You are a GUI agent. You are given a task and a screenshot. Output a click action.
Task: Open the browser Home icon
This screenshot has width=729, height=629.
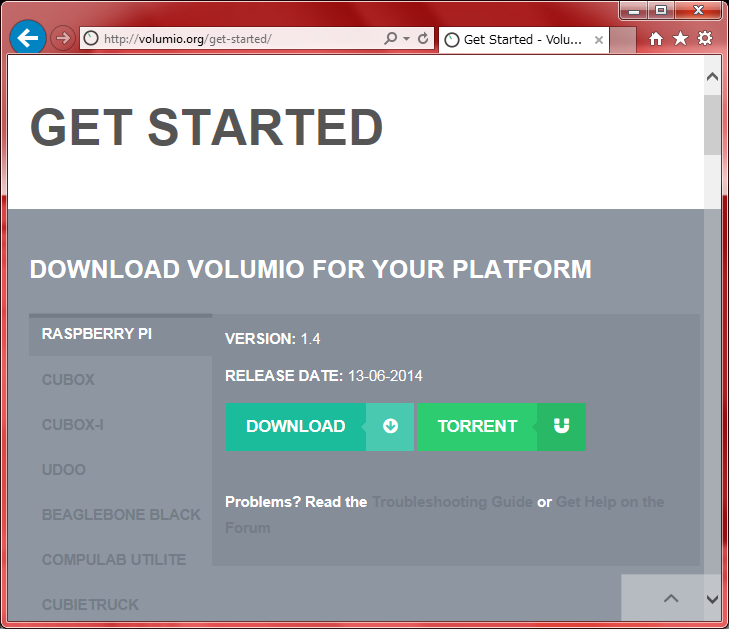(x=656, y=39)
